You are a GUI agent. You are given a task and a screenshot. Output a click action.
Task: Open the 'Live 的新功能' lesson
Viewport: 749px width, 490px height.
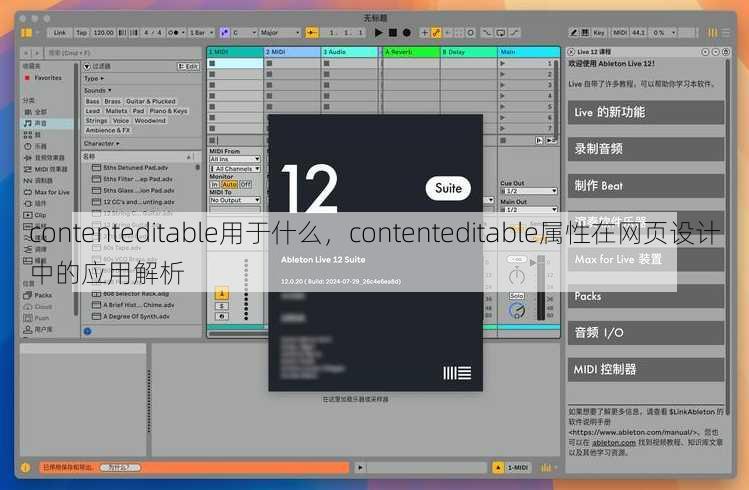pyautogui.click(x=646, y=112)
